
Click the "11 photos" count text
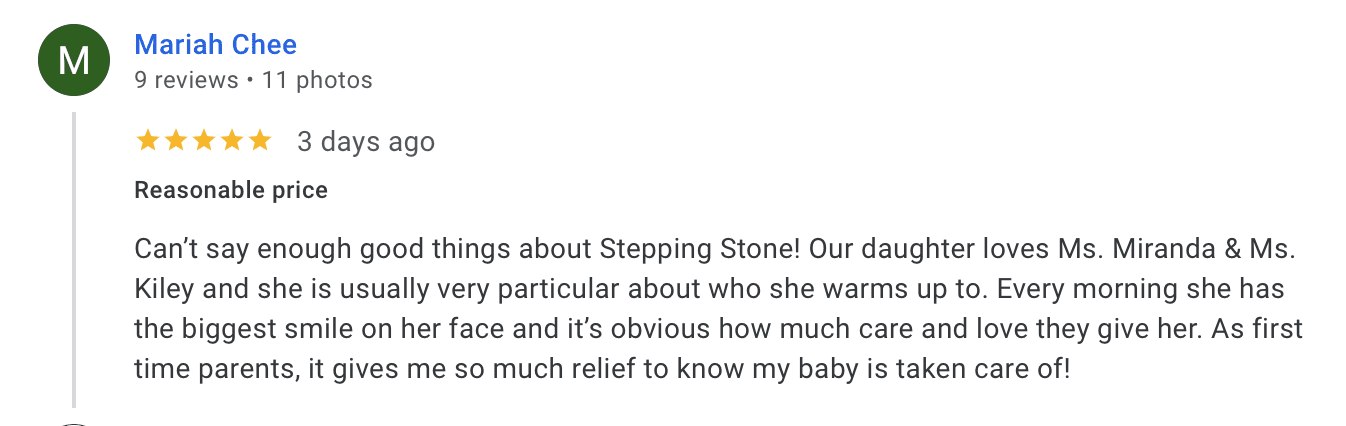pos(317,80)
